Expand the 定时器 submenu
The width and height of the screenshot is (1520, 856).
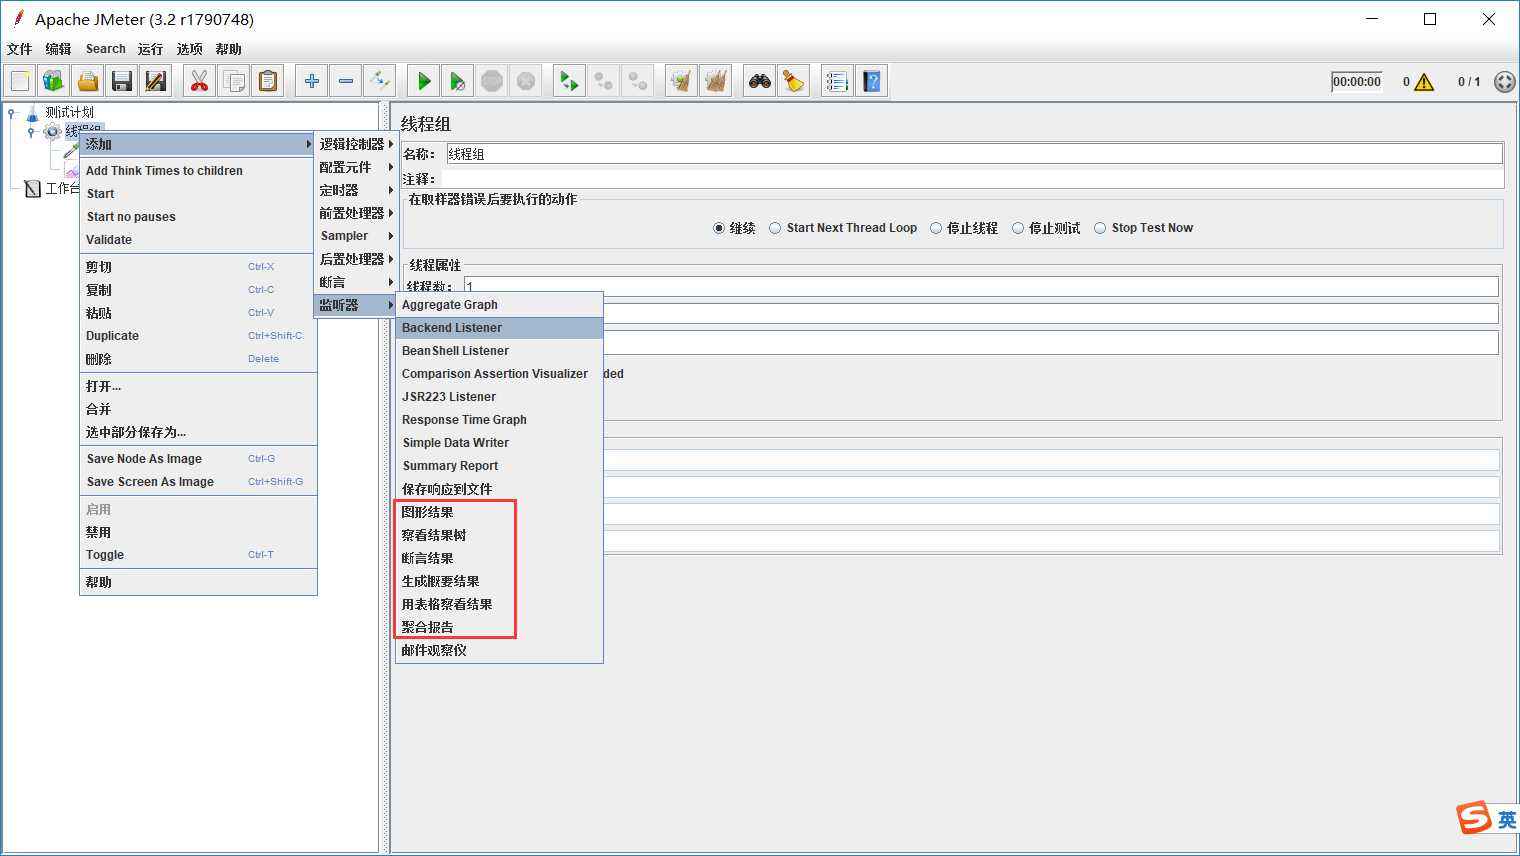(355, 190)
